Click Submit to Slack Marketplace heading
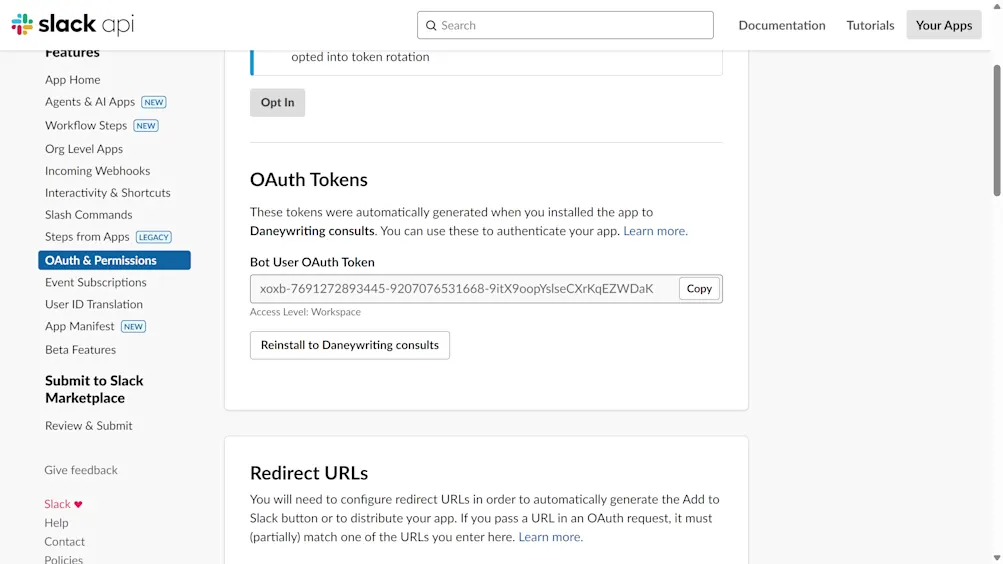This screenshot has height=564, width=1003. 94,389
